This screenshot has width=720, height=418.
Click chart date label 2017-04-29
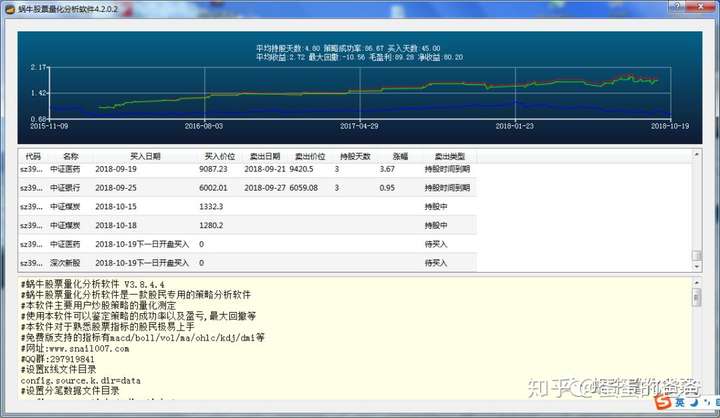tap(359, 126)
